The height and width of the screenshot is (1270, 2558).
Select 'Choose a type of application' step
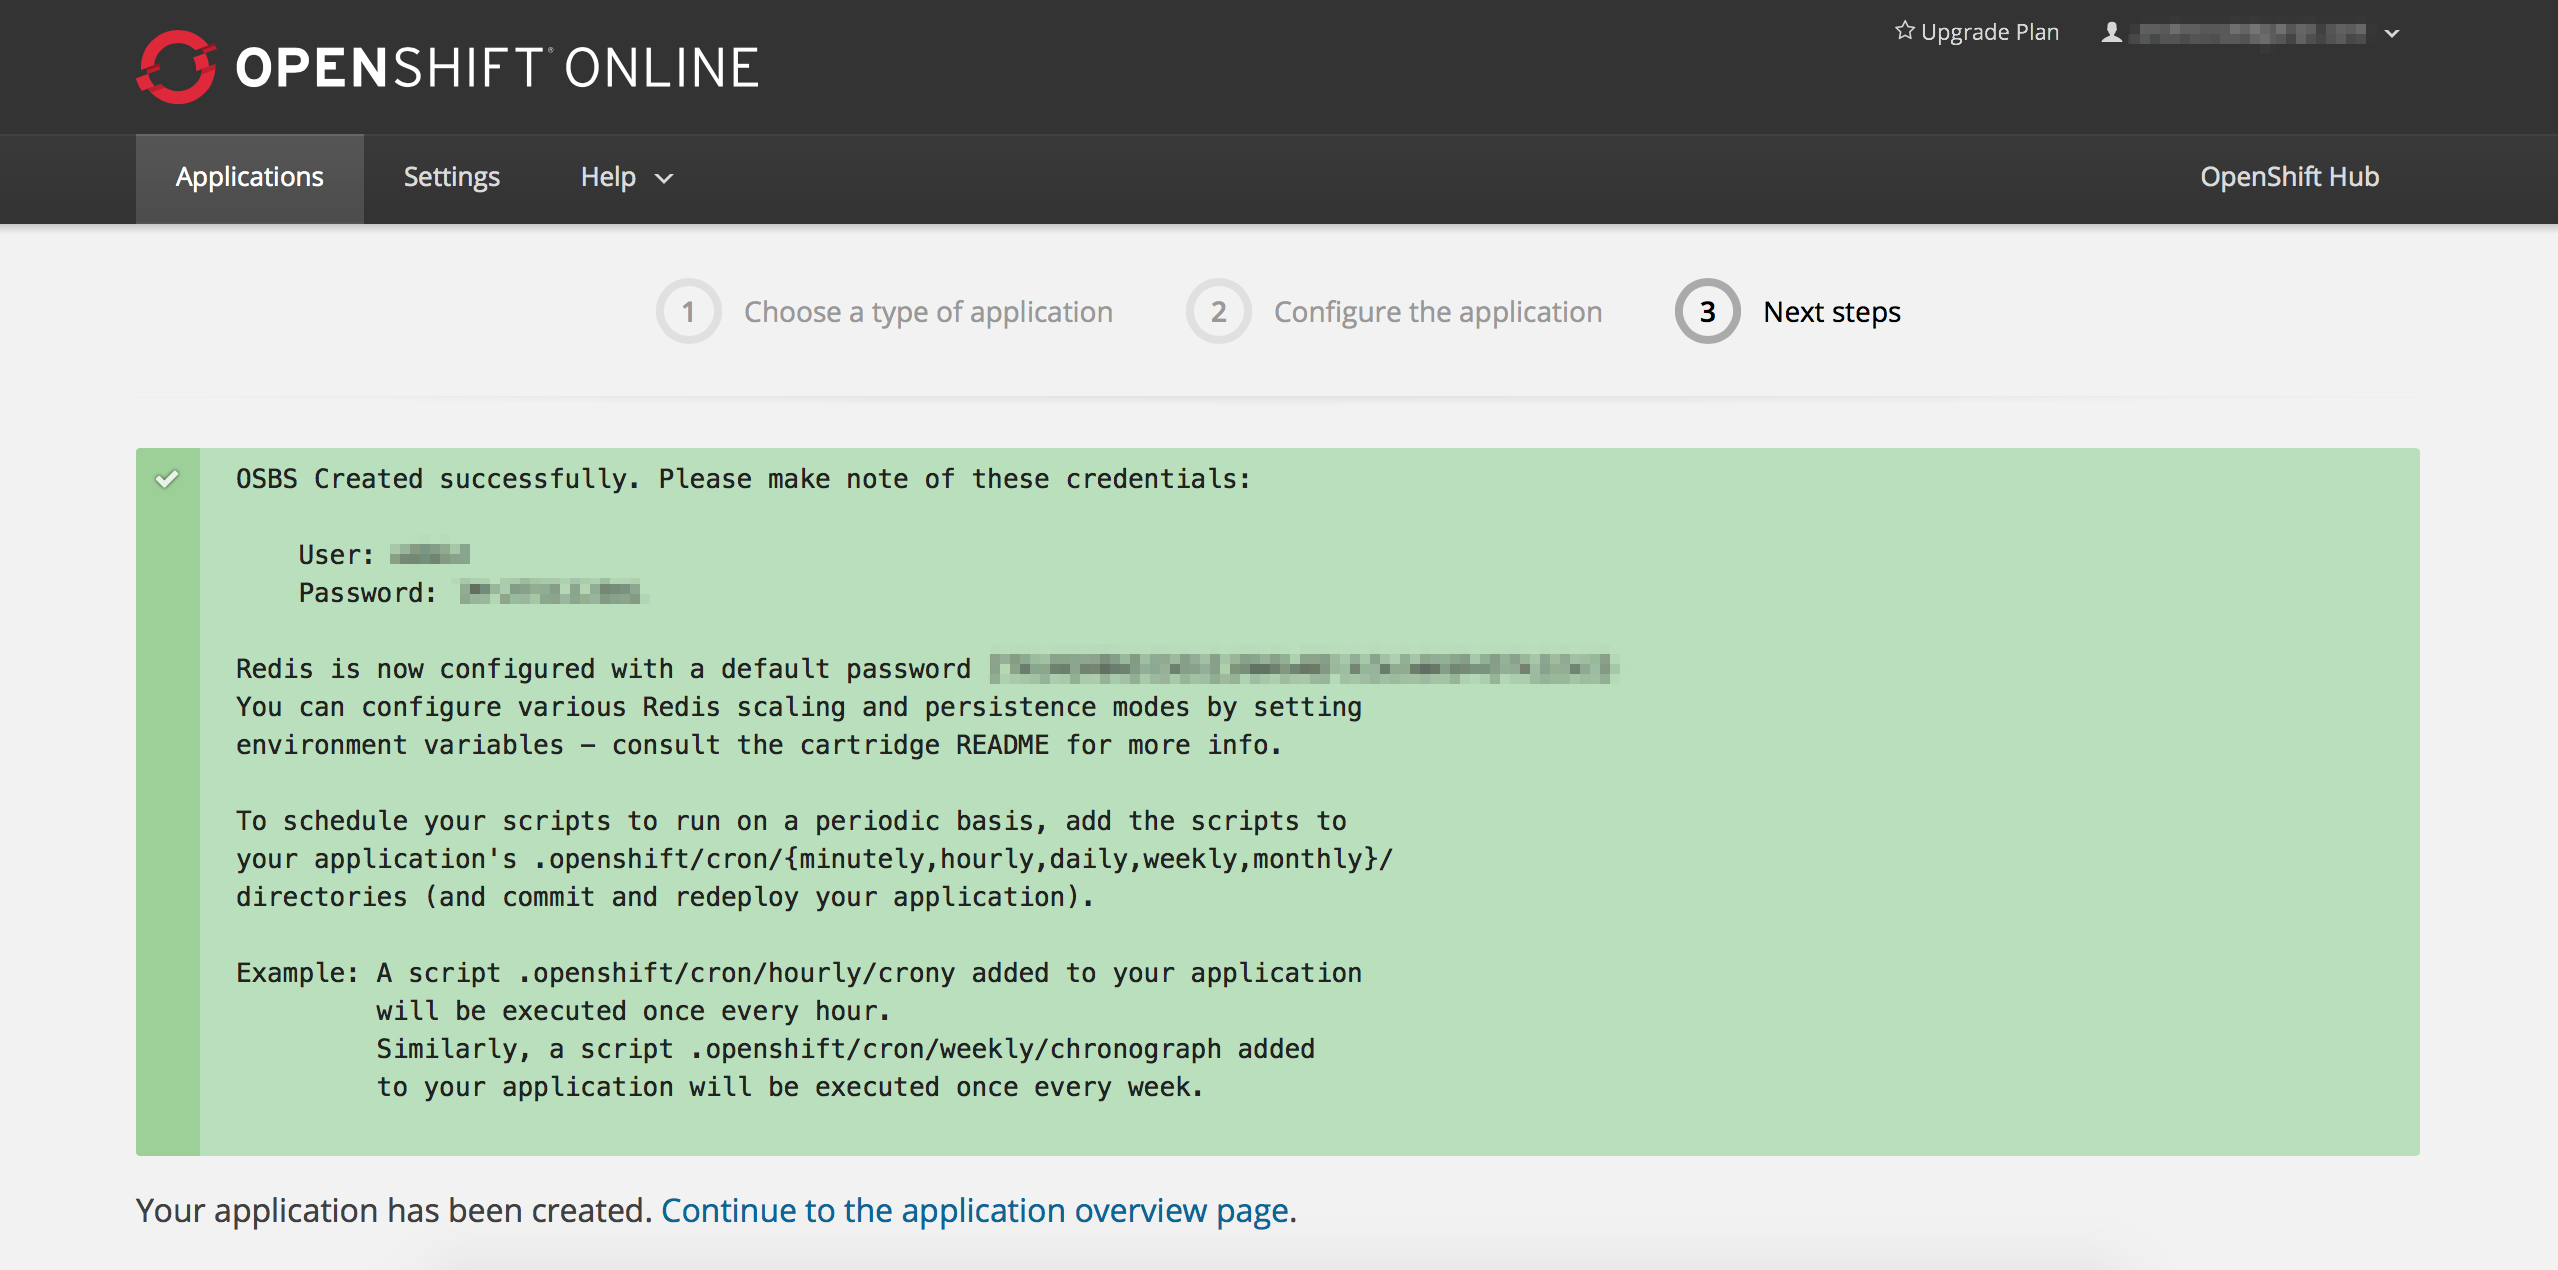(927, 312)
